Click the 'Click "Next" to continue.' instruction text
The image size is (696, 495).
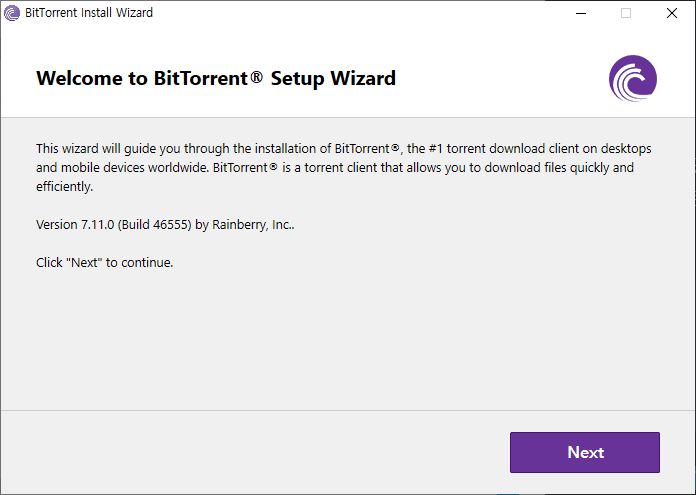pyautogui.click(x=104, y=262)
